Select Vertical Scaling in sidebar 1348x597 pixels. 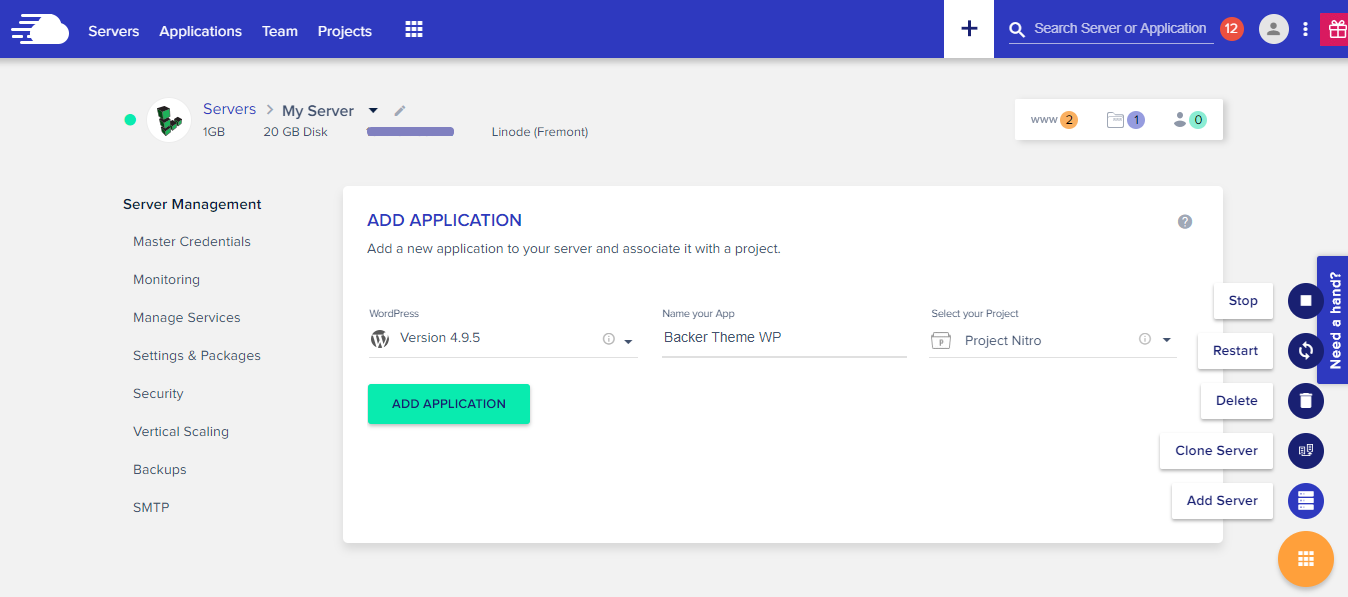(181, 432)
